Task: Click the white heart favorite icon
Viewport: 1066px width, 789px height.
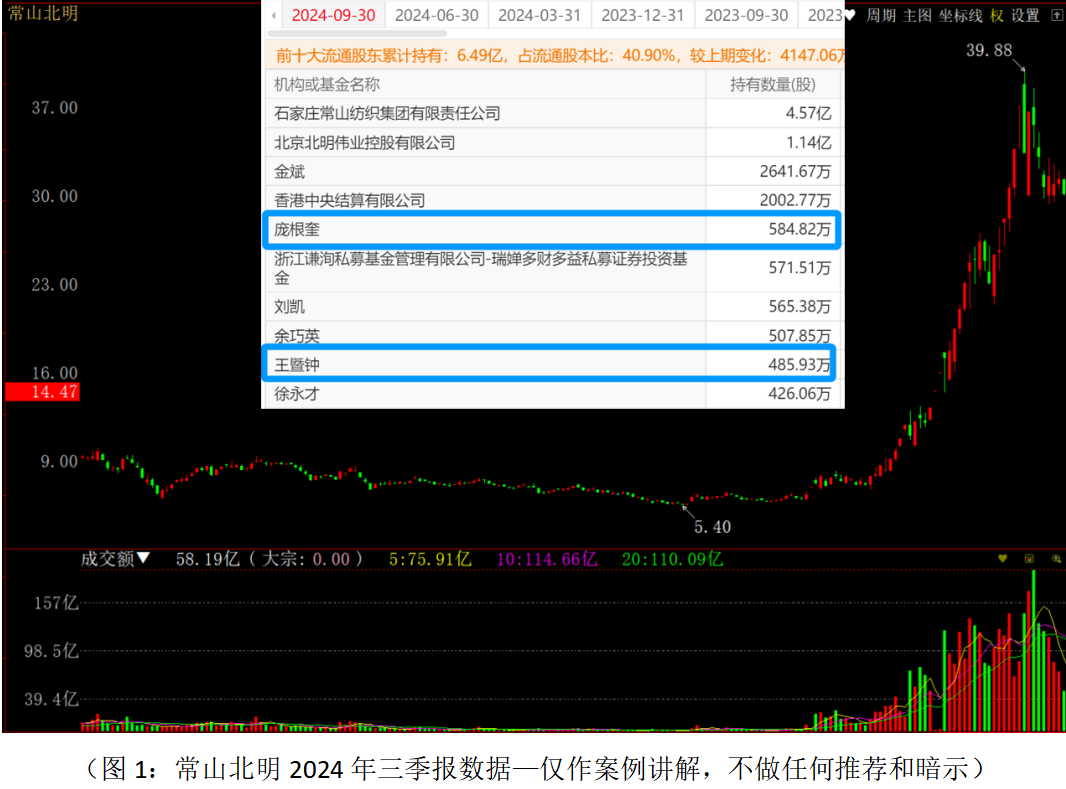Action: [850, 16]
